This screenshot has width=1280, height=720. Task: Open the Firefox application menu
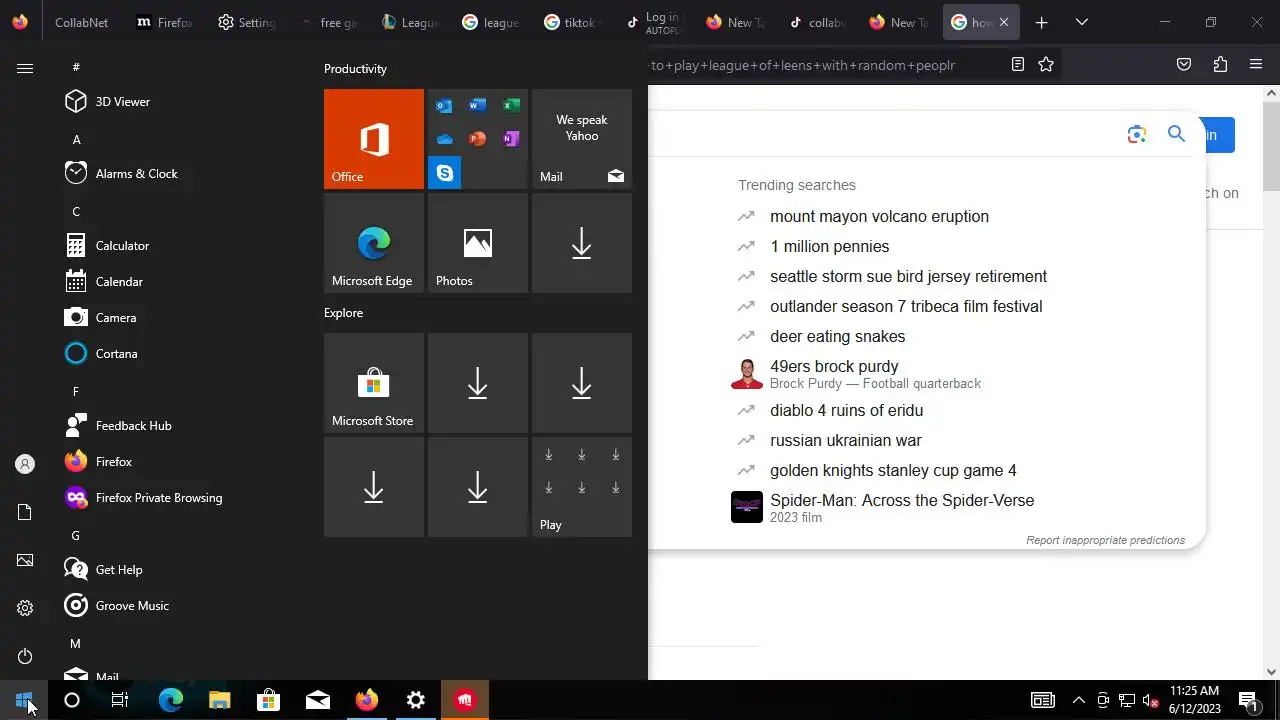pos(1256,64)
